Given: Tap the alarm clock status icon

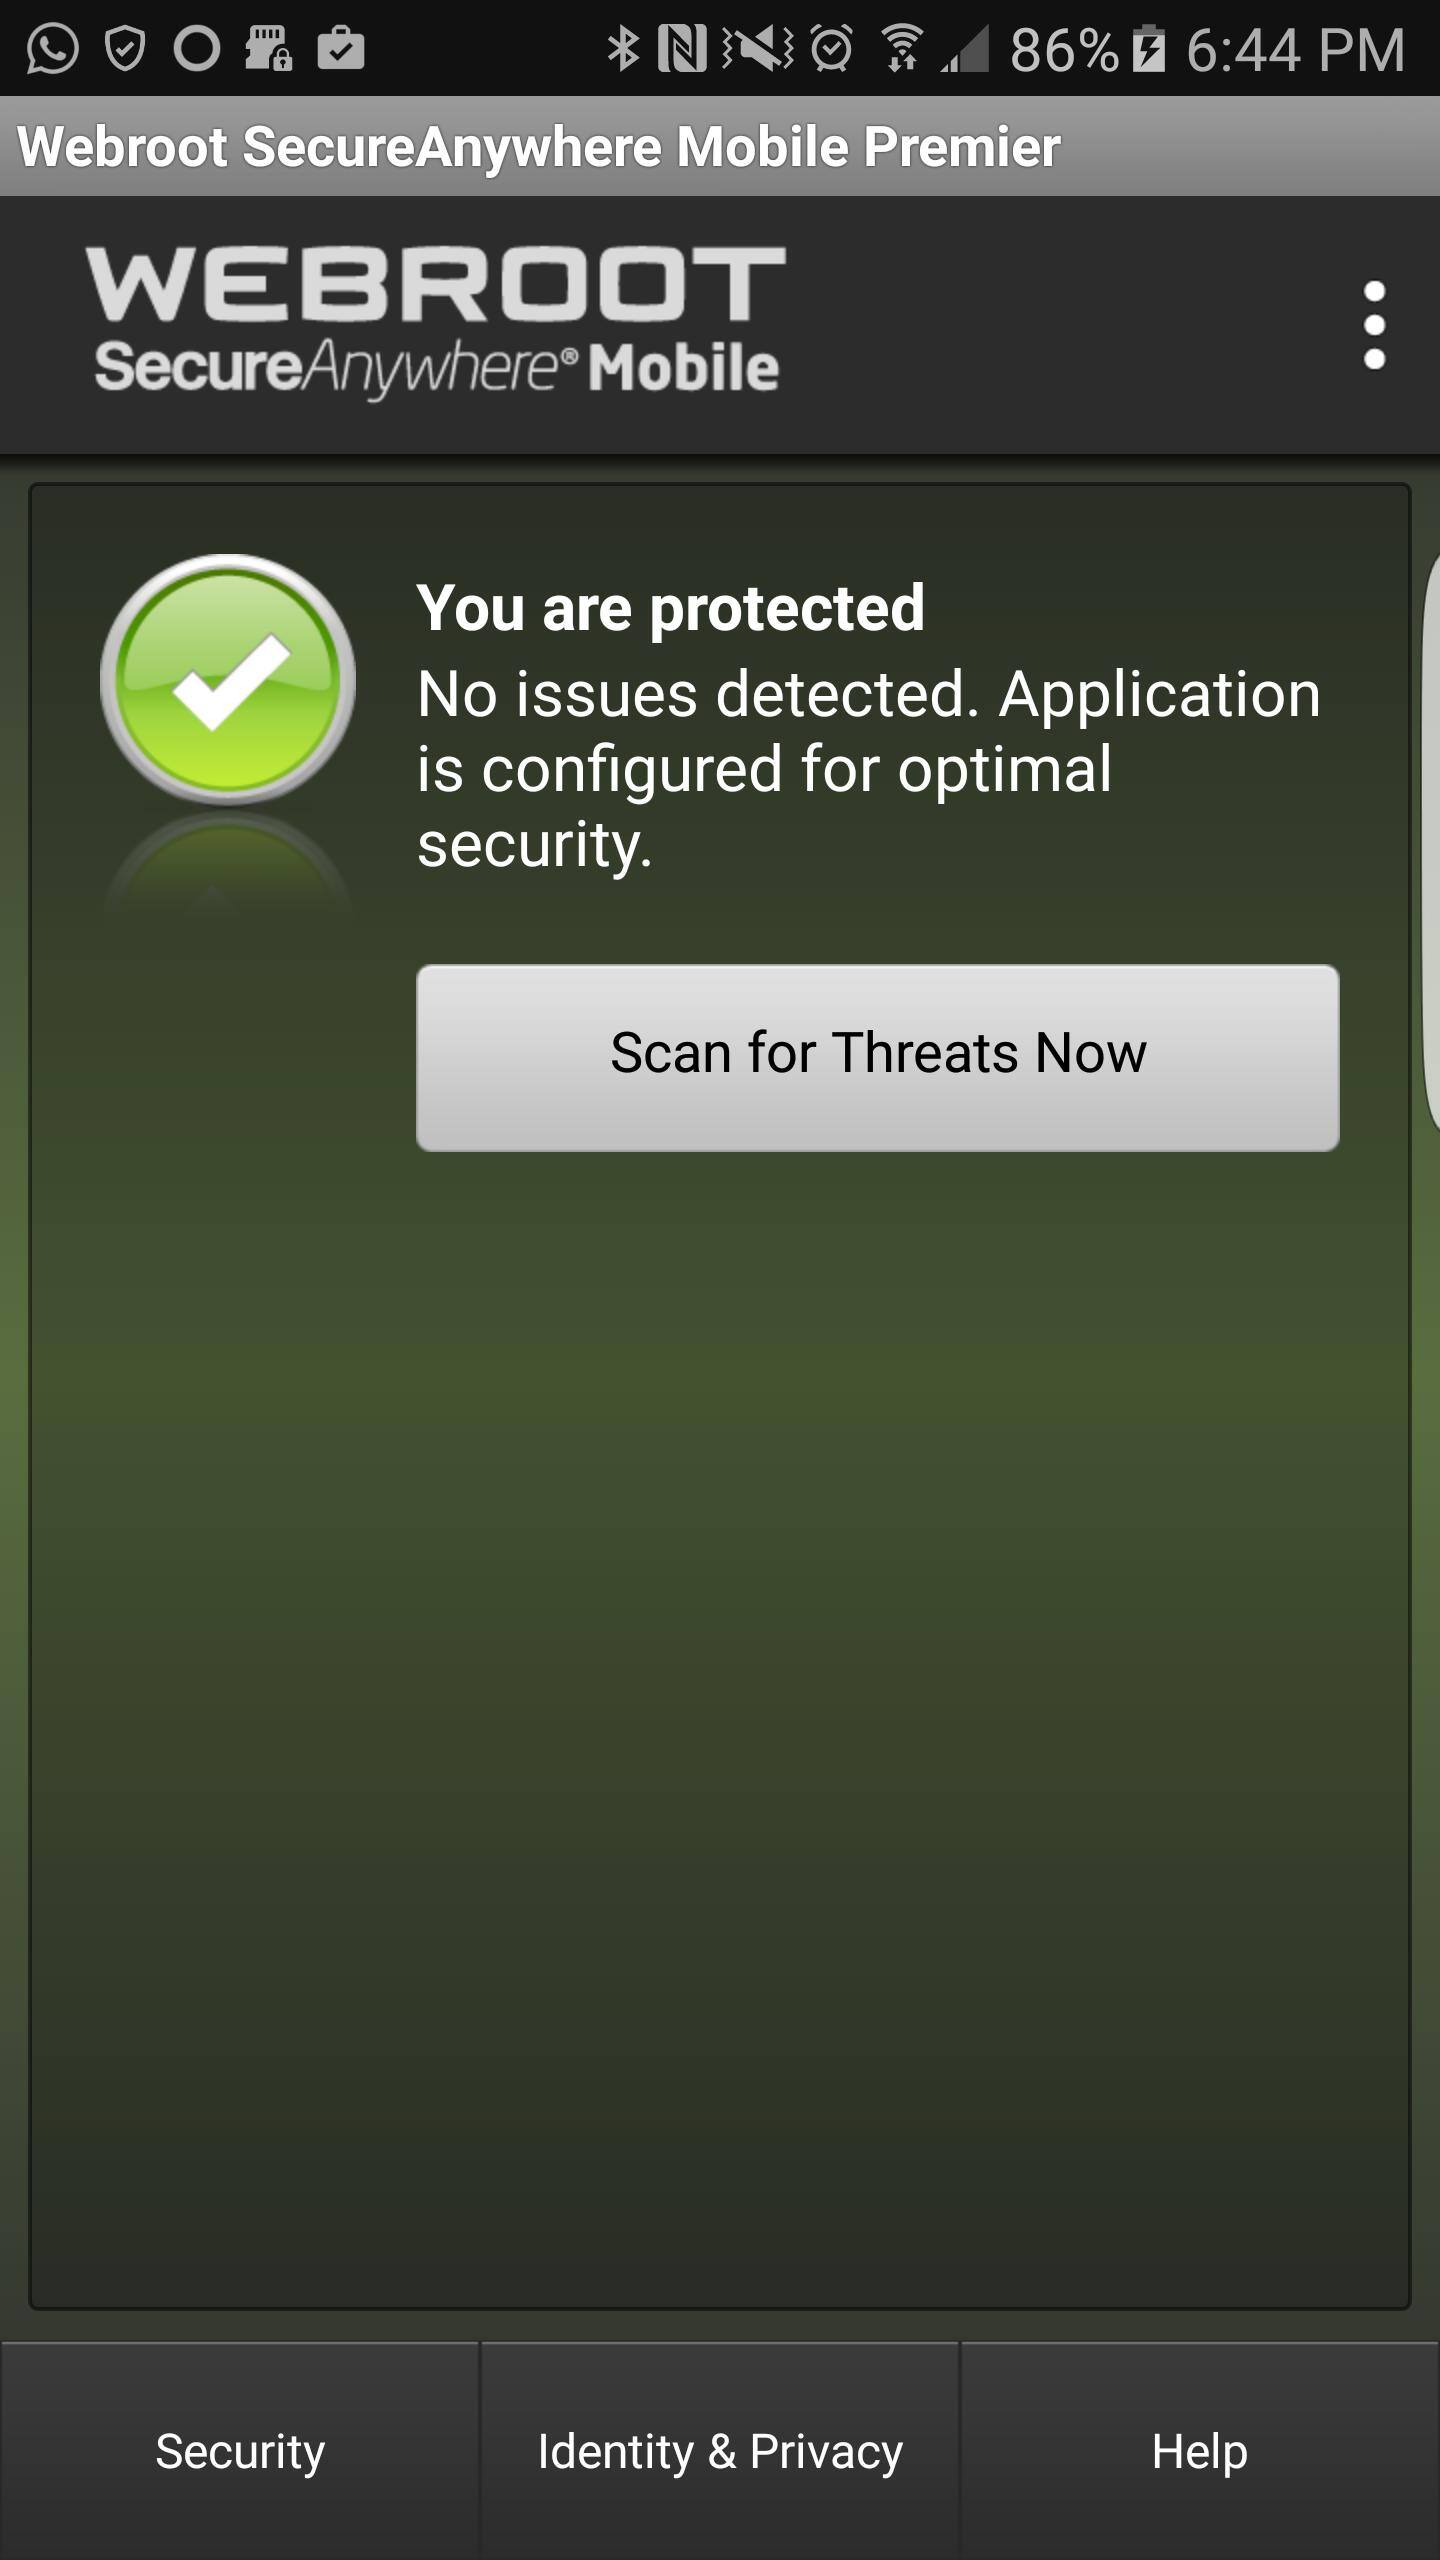Looking at the screenshot, I should point(831,49).
